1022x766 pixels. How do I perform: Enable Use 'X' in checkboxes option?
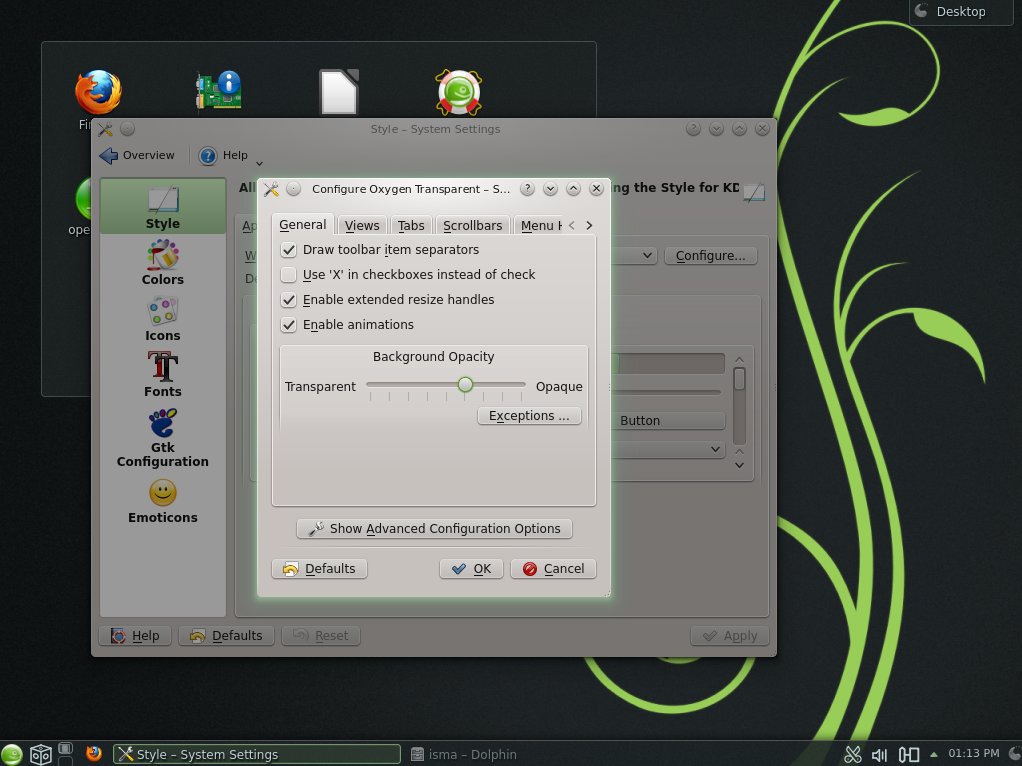click(x=288, y=274)
